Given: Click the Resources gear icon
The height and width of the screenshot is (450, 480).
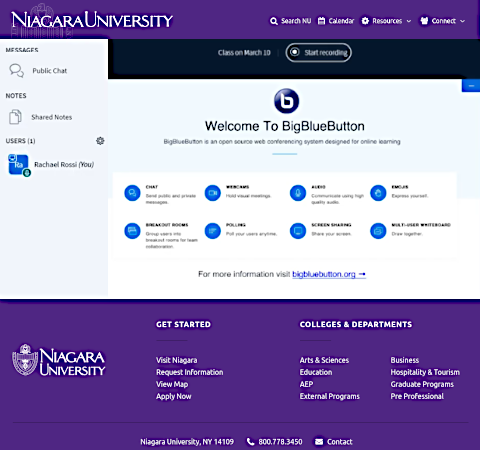Looking at the screenshot, I should click(365, 21).
